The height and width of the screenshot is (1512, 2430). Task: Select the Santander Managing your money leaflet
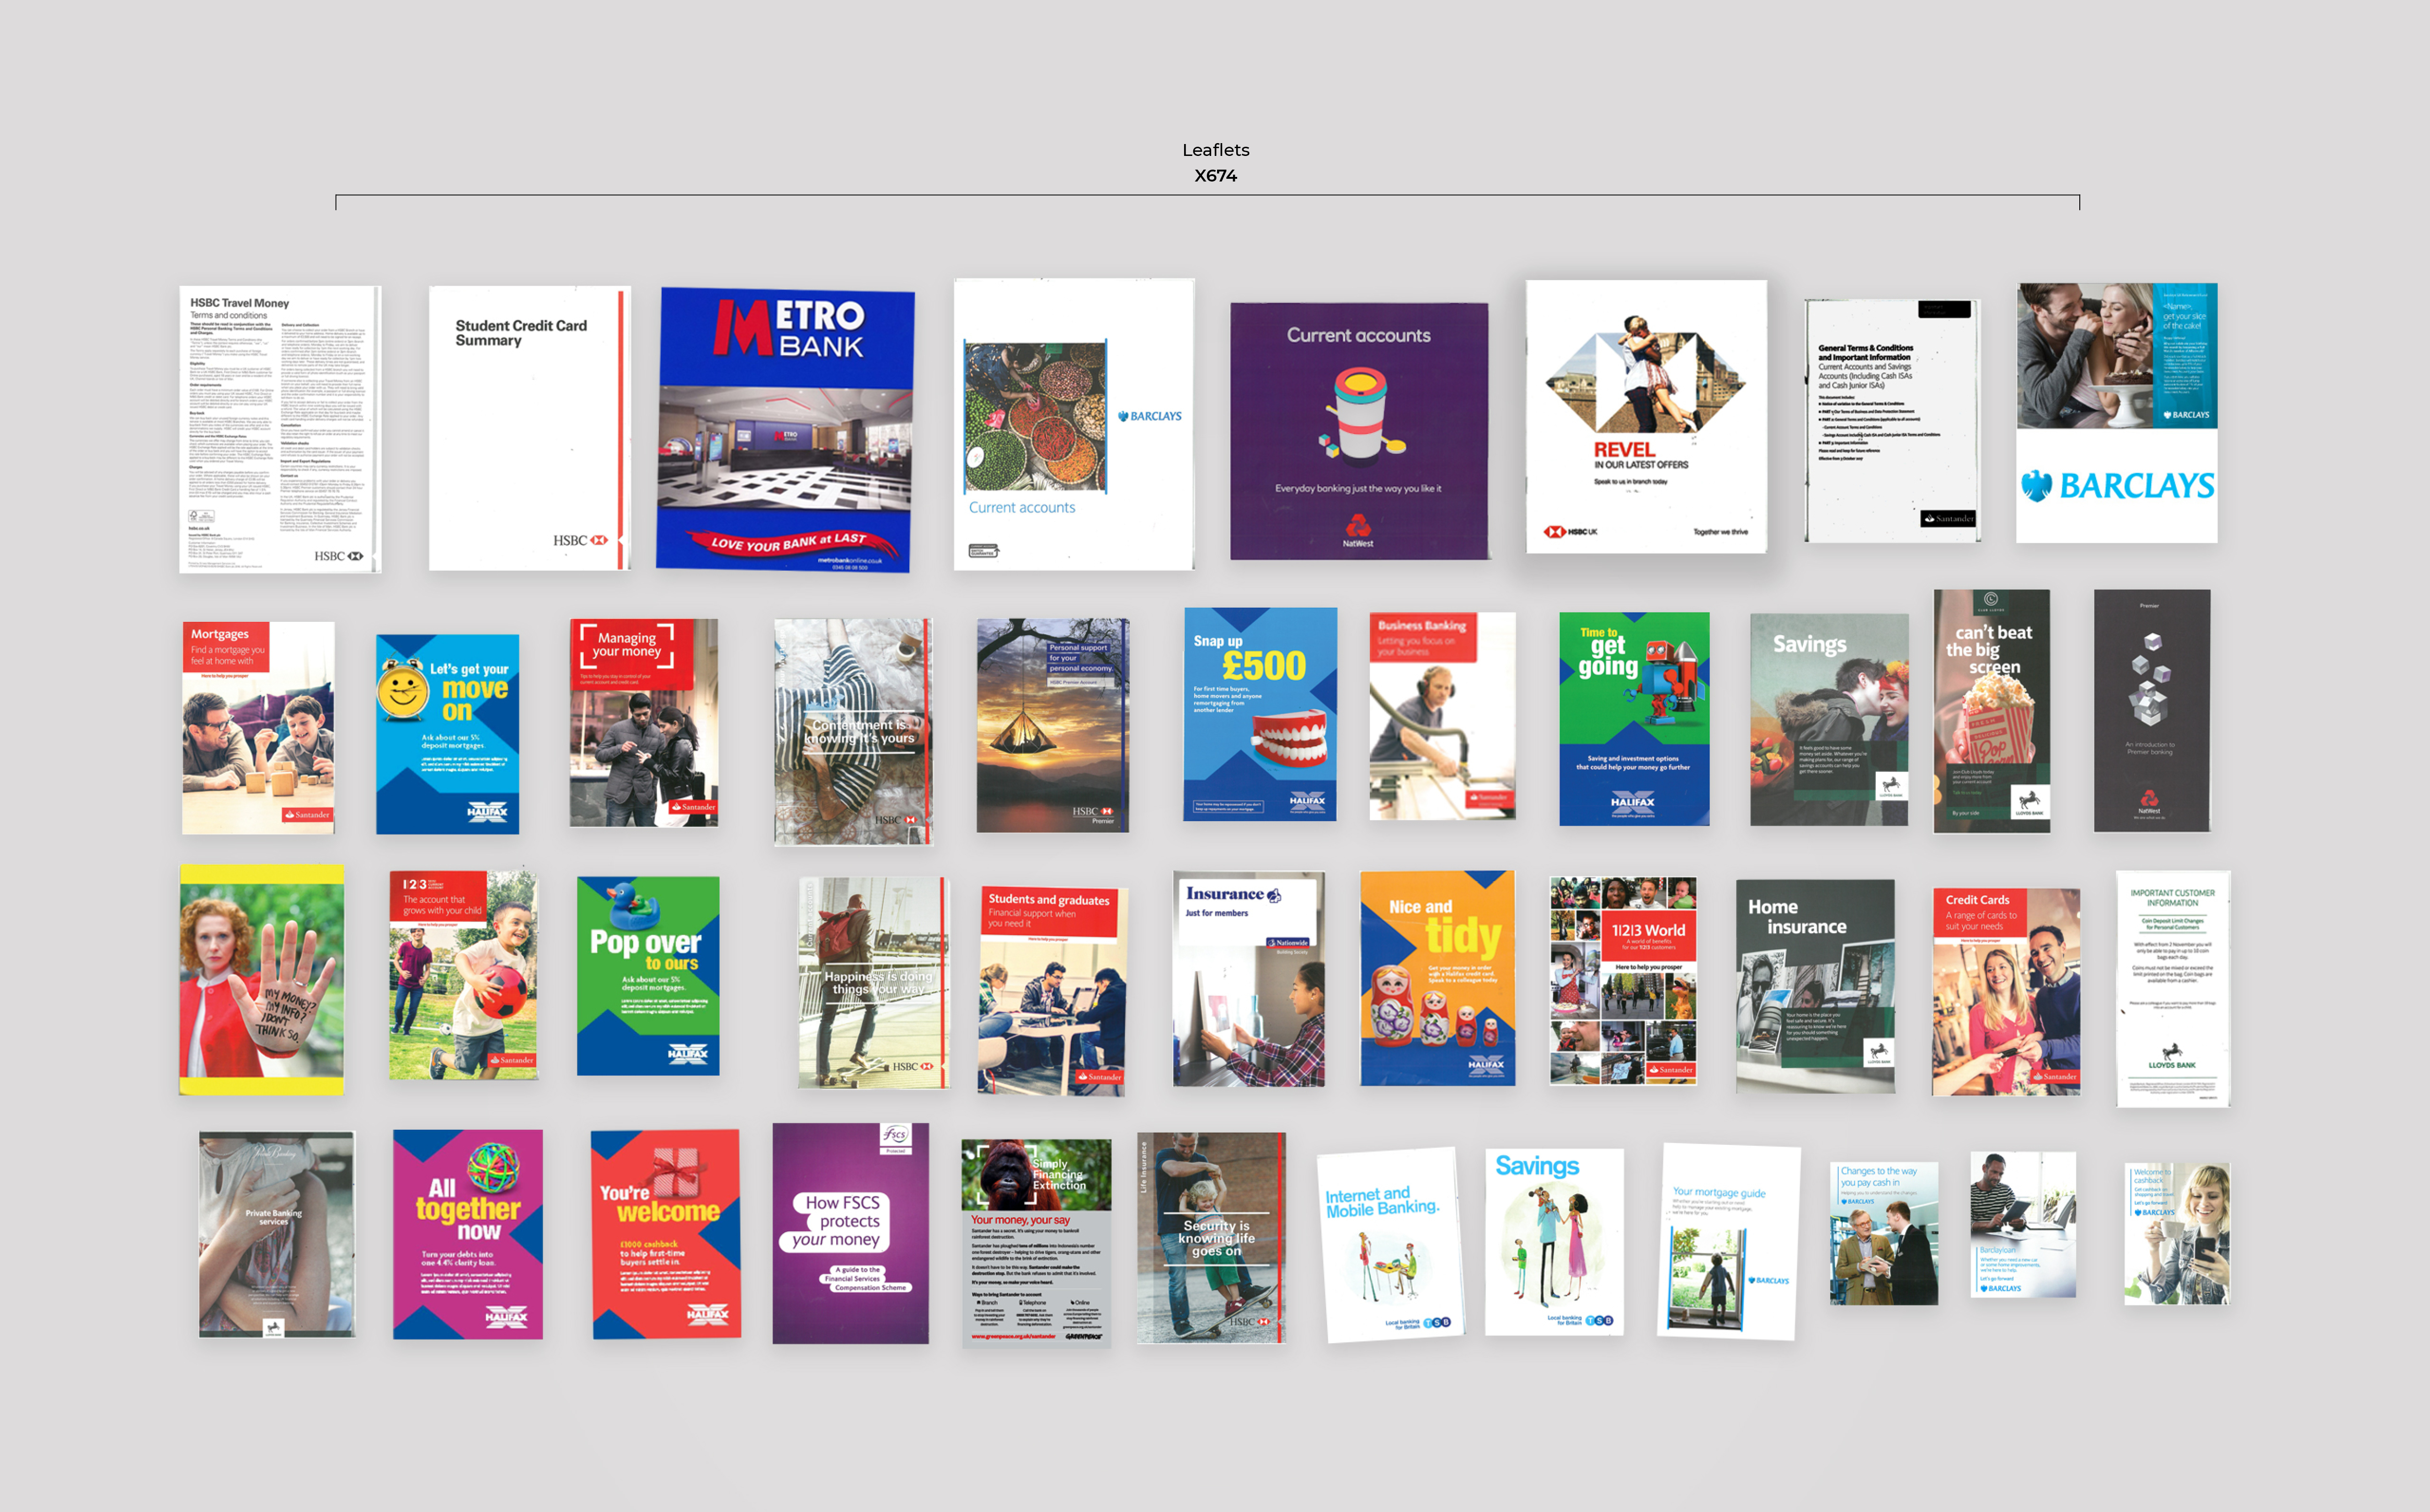tap(644, 723)
